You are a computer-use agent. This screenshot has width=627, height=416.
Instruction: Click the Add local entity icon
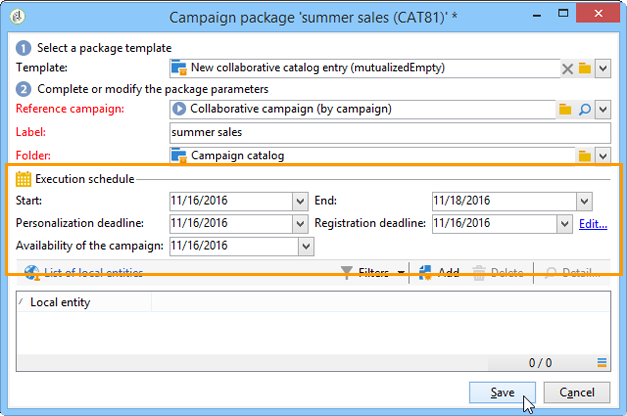438,272
